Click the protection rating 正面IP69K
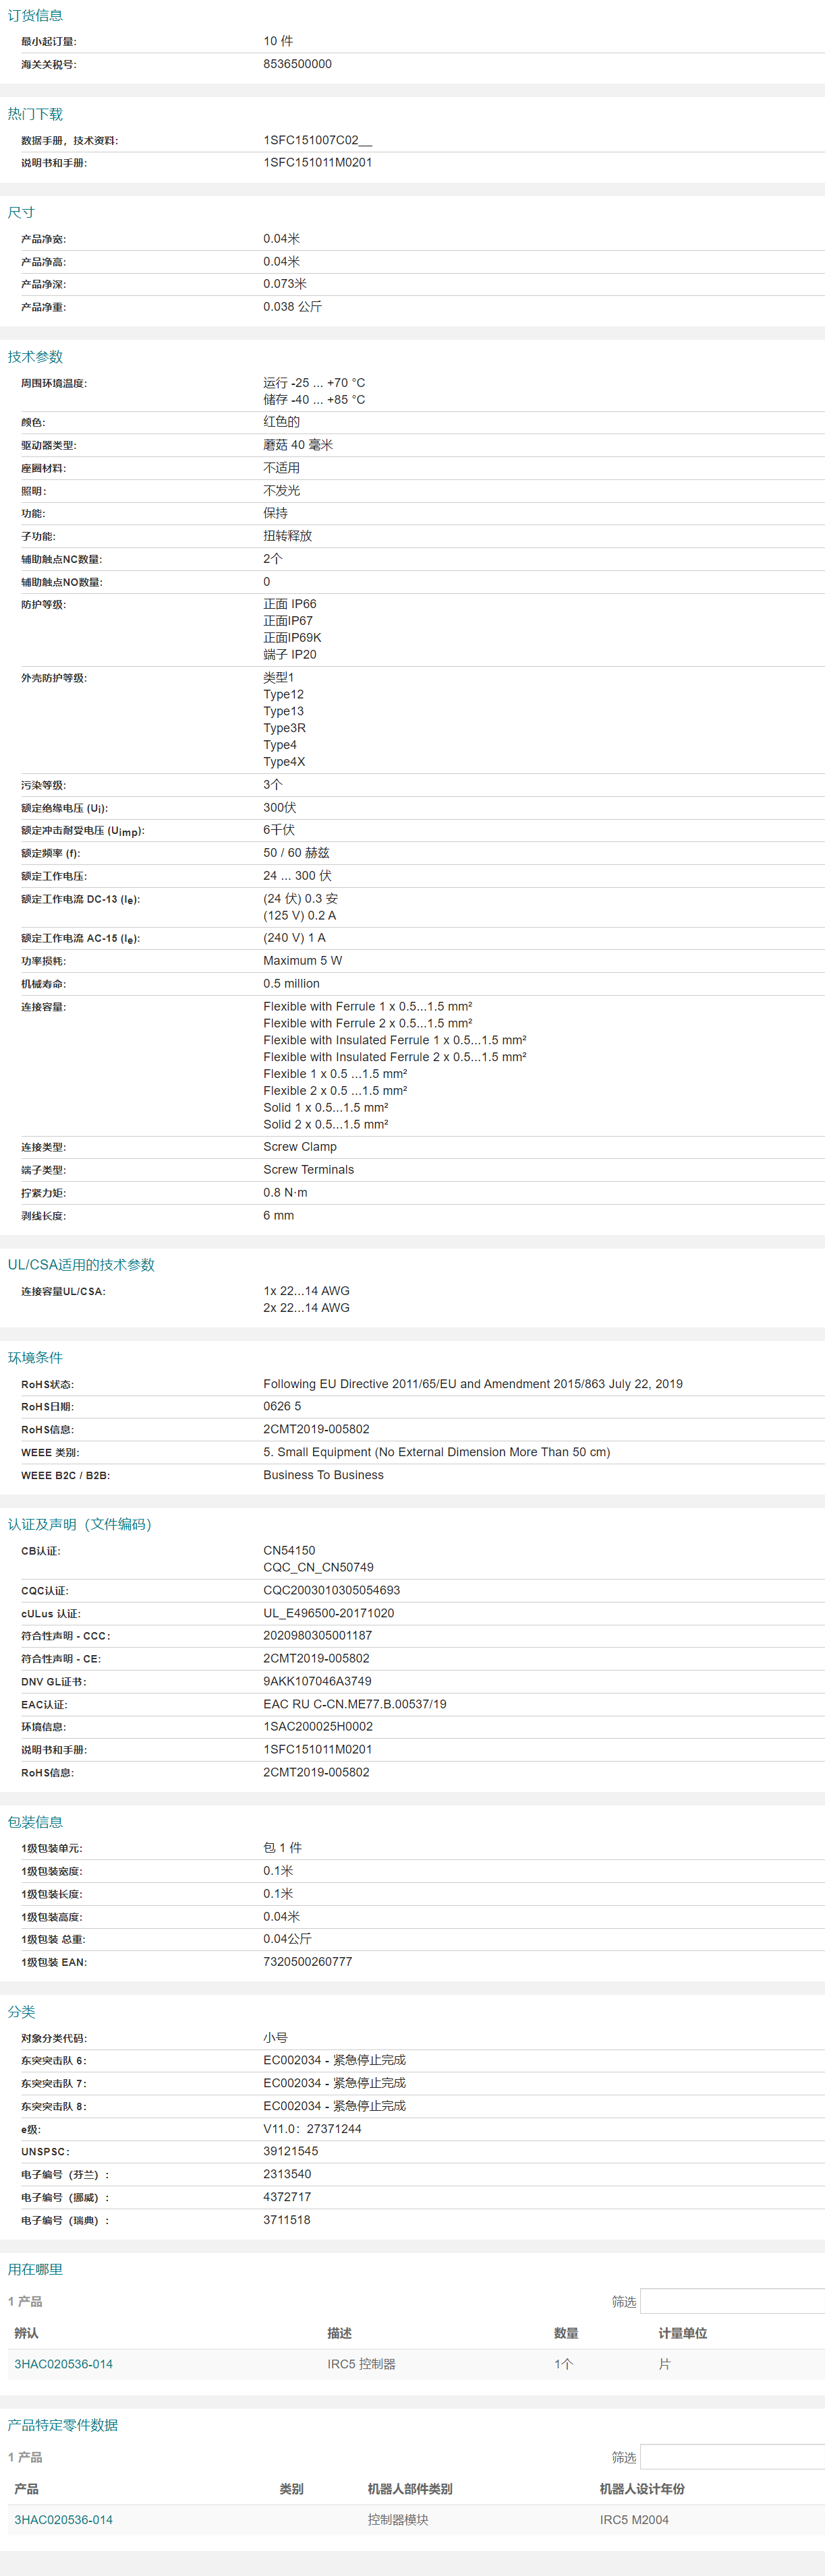The height and width of the screenshot is (2576, 825). click(292, 638)
